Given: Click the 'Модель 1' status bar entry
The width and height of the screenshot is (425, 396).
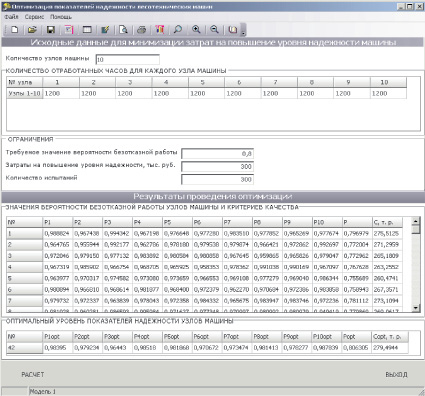Looking at the screenshot, I should point(43,392).
